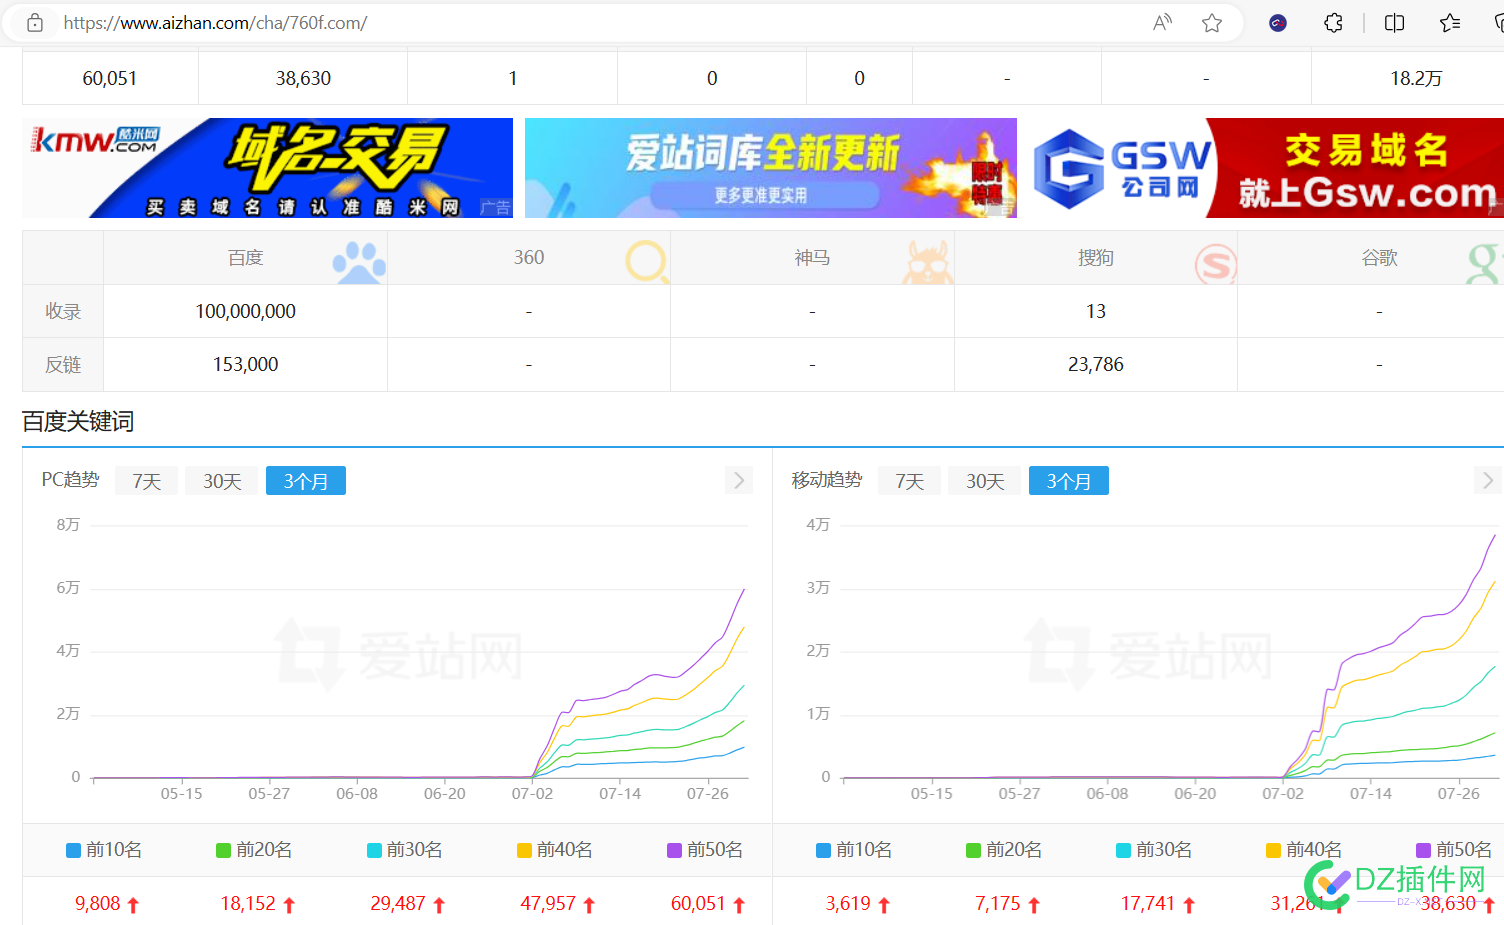Toggle PC 前20名 green legend swatch
The height and width of the screenshot is (925, 1504).
coord(223,850)
